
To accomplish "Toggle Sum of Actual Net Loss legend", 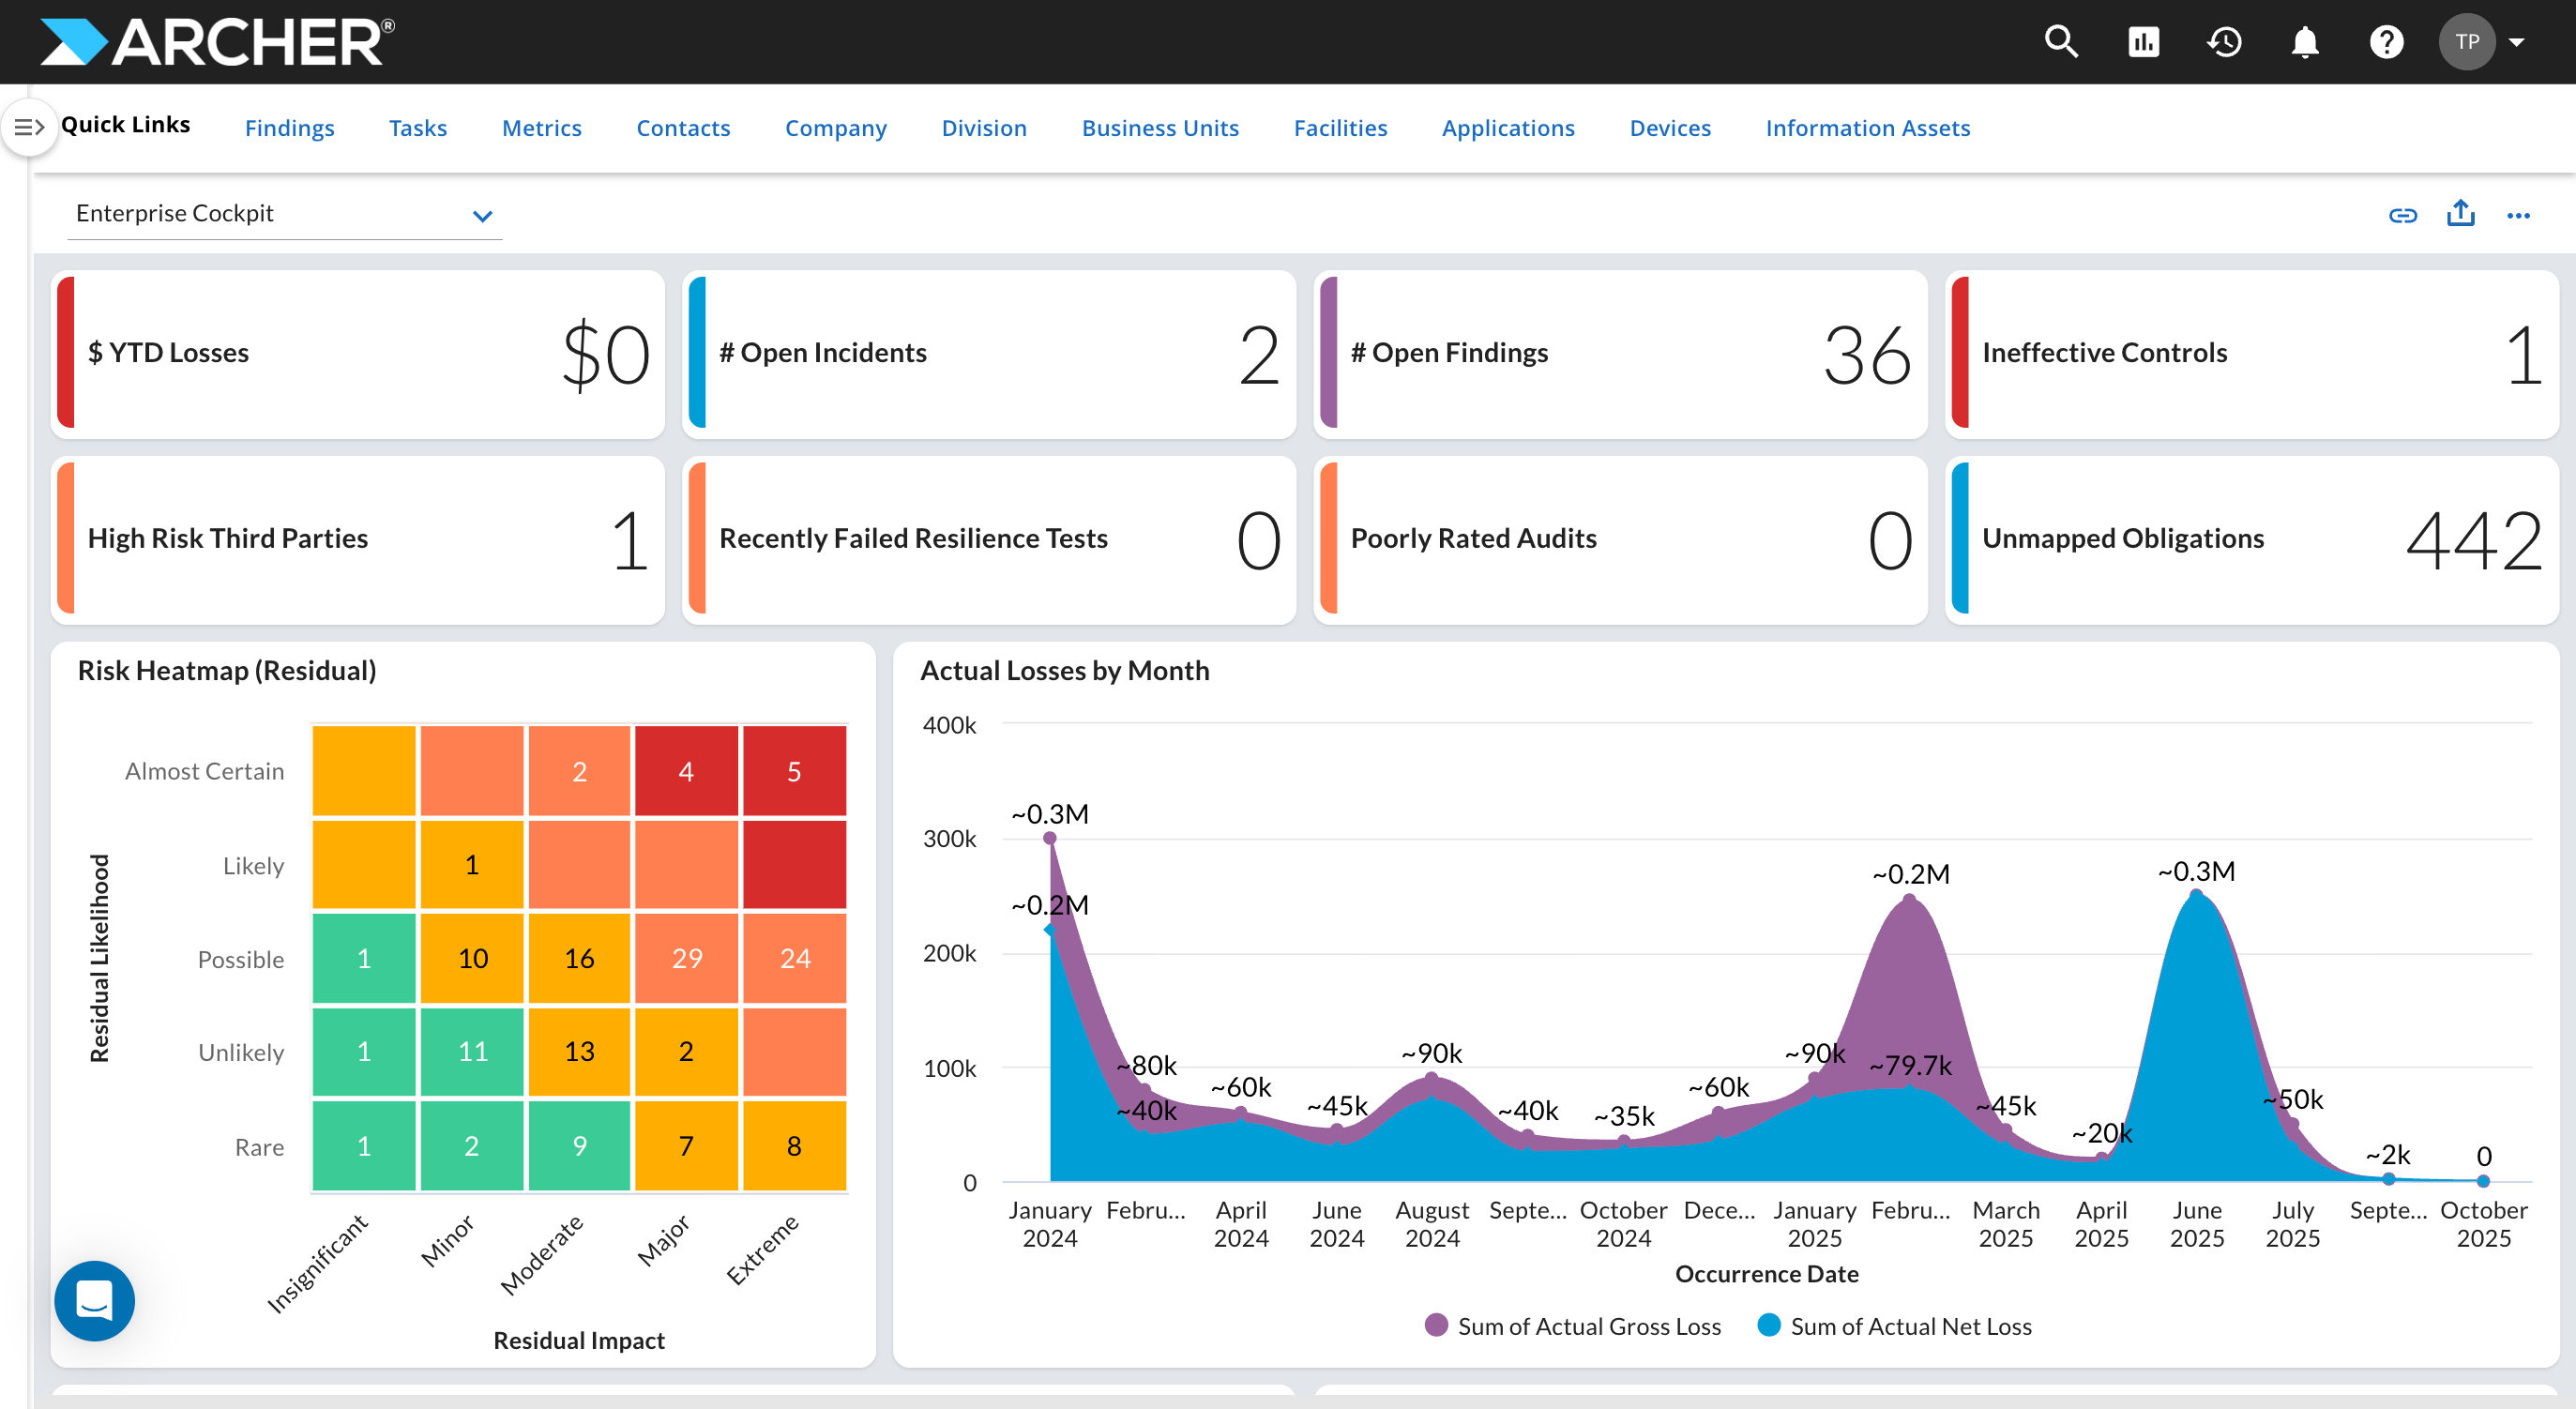I will pos(1895,1326).
